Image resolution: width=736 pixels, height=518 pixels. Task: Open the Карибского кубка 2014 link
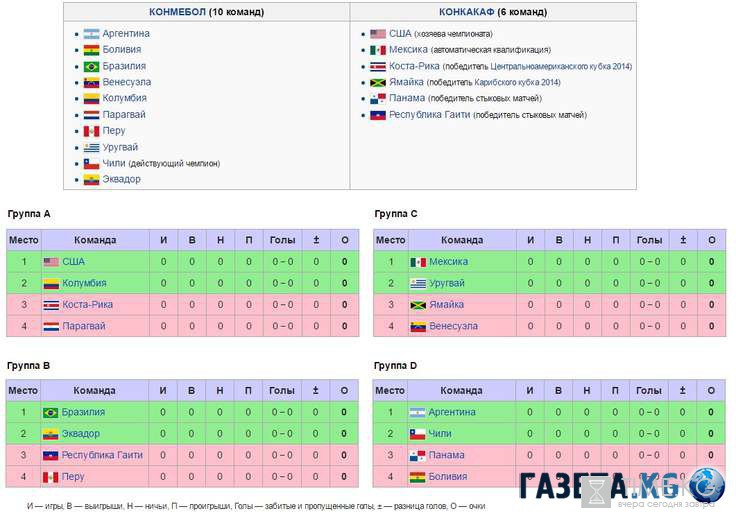click(517, 83)
